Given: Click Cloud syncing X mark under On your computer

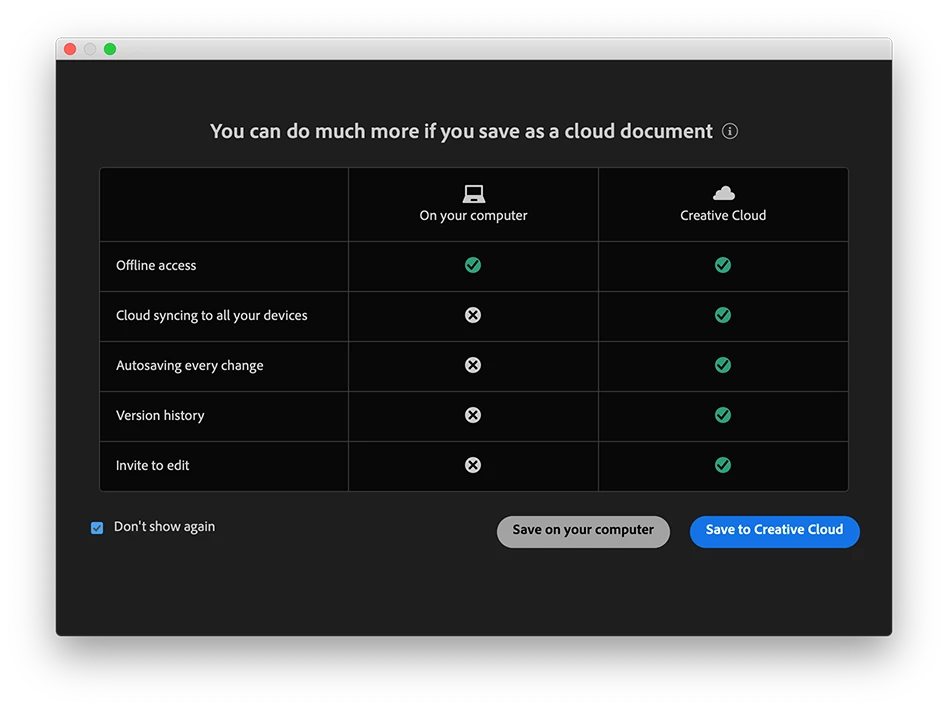Looking at the screenshot, I should coord(473,315).
